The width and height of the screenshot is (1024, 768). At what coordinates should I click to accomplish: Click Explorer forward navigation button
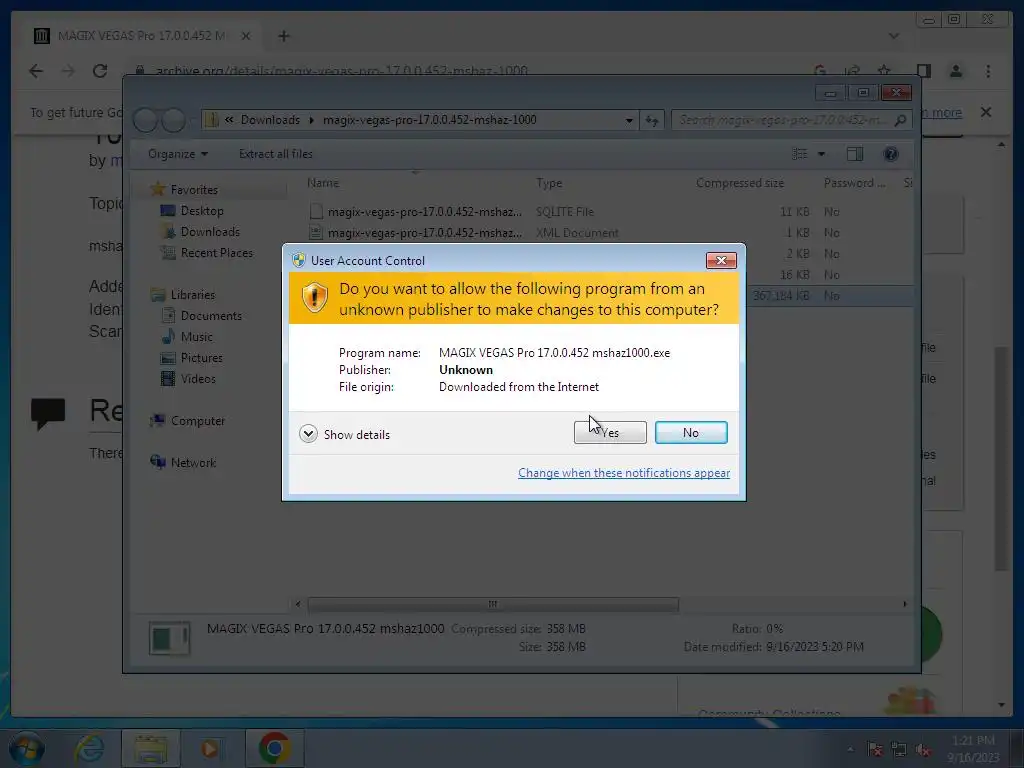coord(174,120)
